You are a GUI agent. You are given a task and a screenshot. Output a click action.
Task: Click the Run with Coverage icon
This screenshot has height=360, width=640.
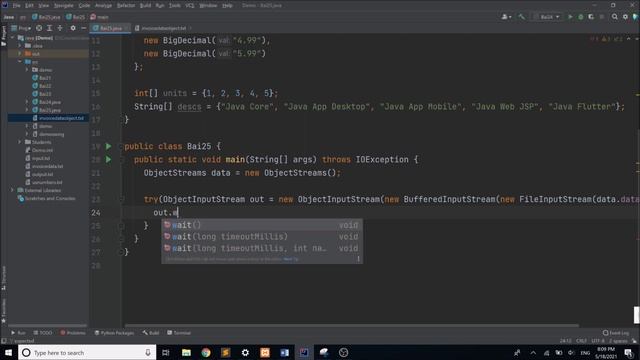pyautogui.click(x=591, y=17)
